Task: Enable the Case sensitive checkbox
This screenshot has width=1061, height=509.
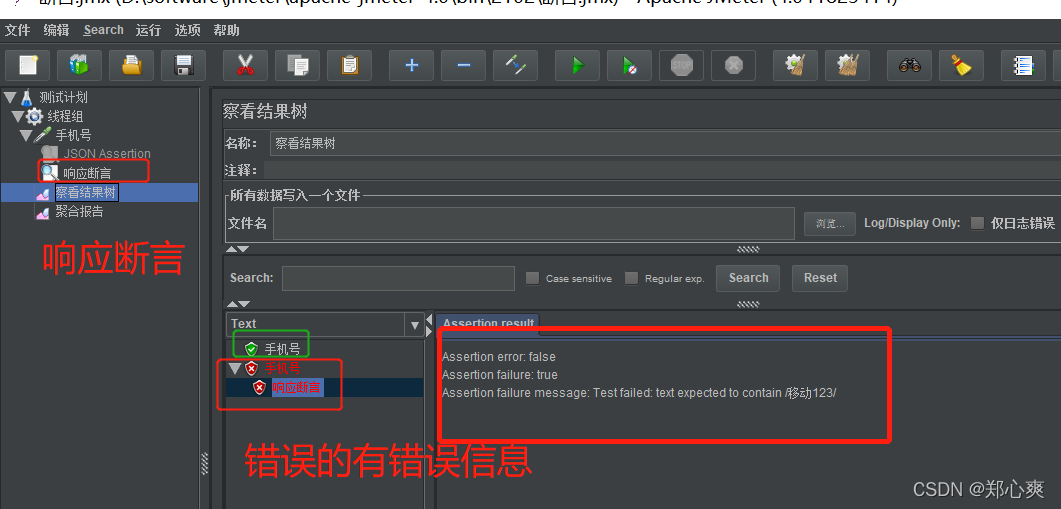Action: [x=533, y=278]
